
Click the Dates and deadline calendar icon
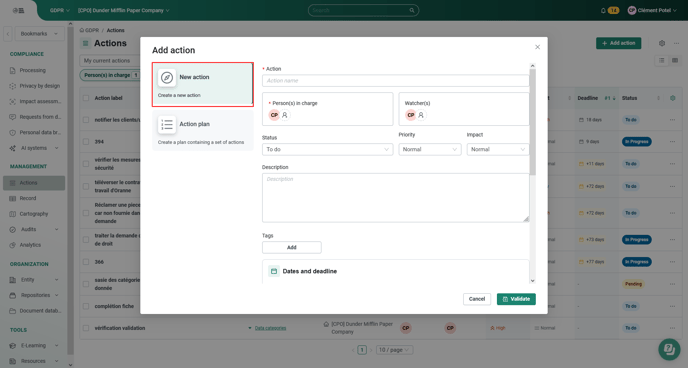(x=274, y=271)
